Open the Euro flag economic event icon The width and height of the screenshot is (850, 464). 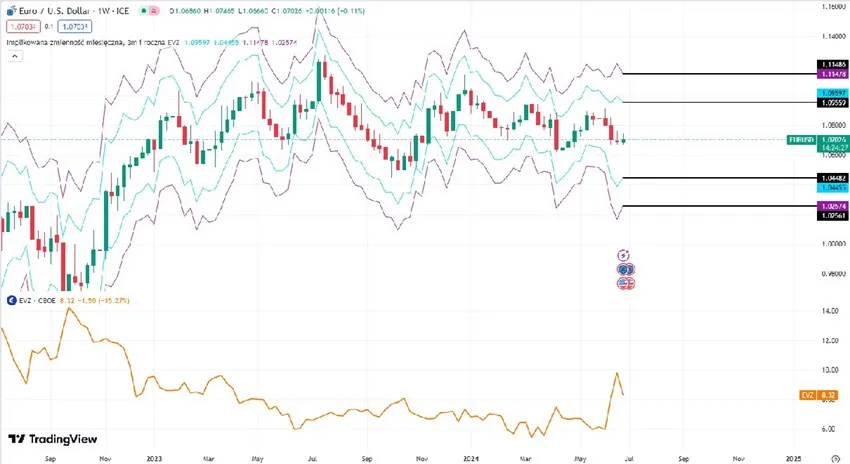pos(625,269)
